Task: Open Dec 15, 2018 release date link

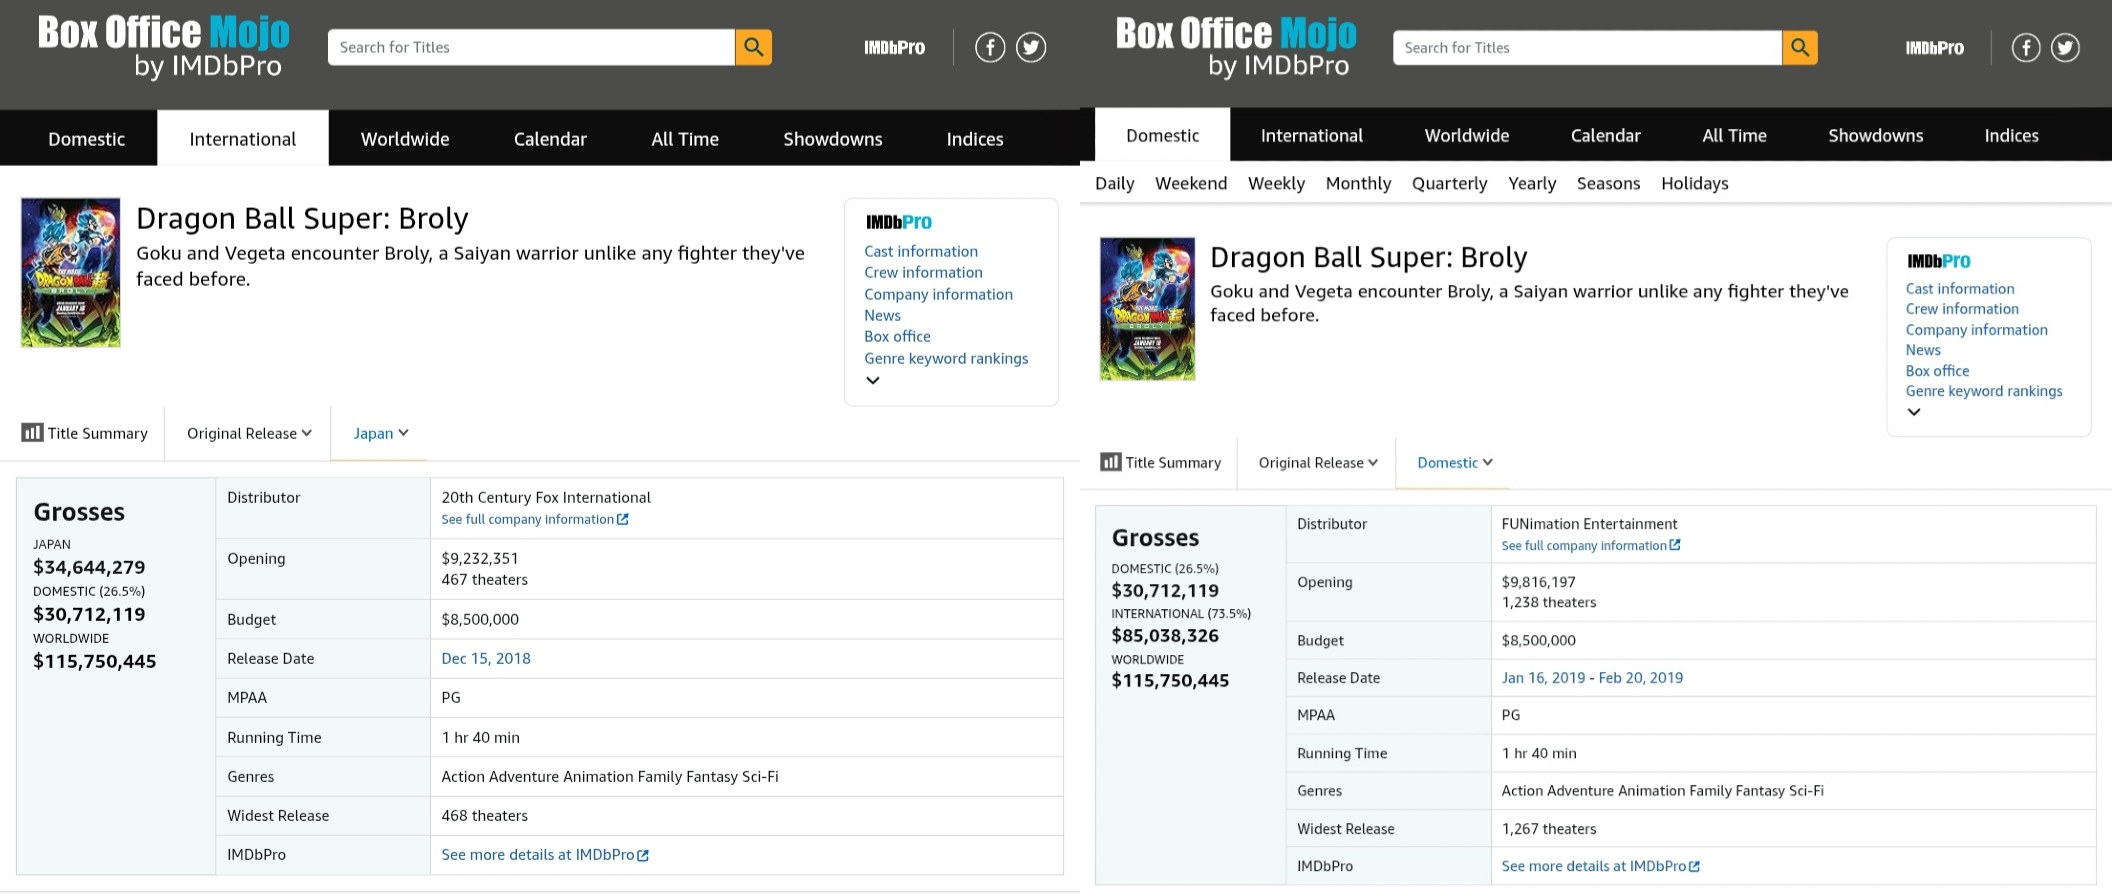Action: click(486, 658)
